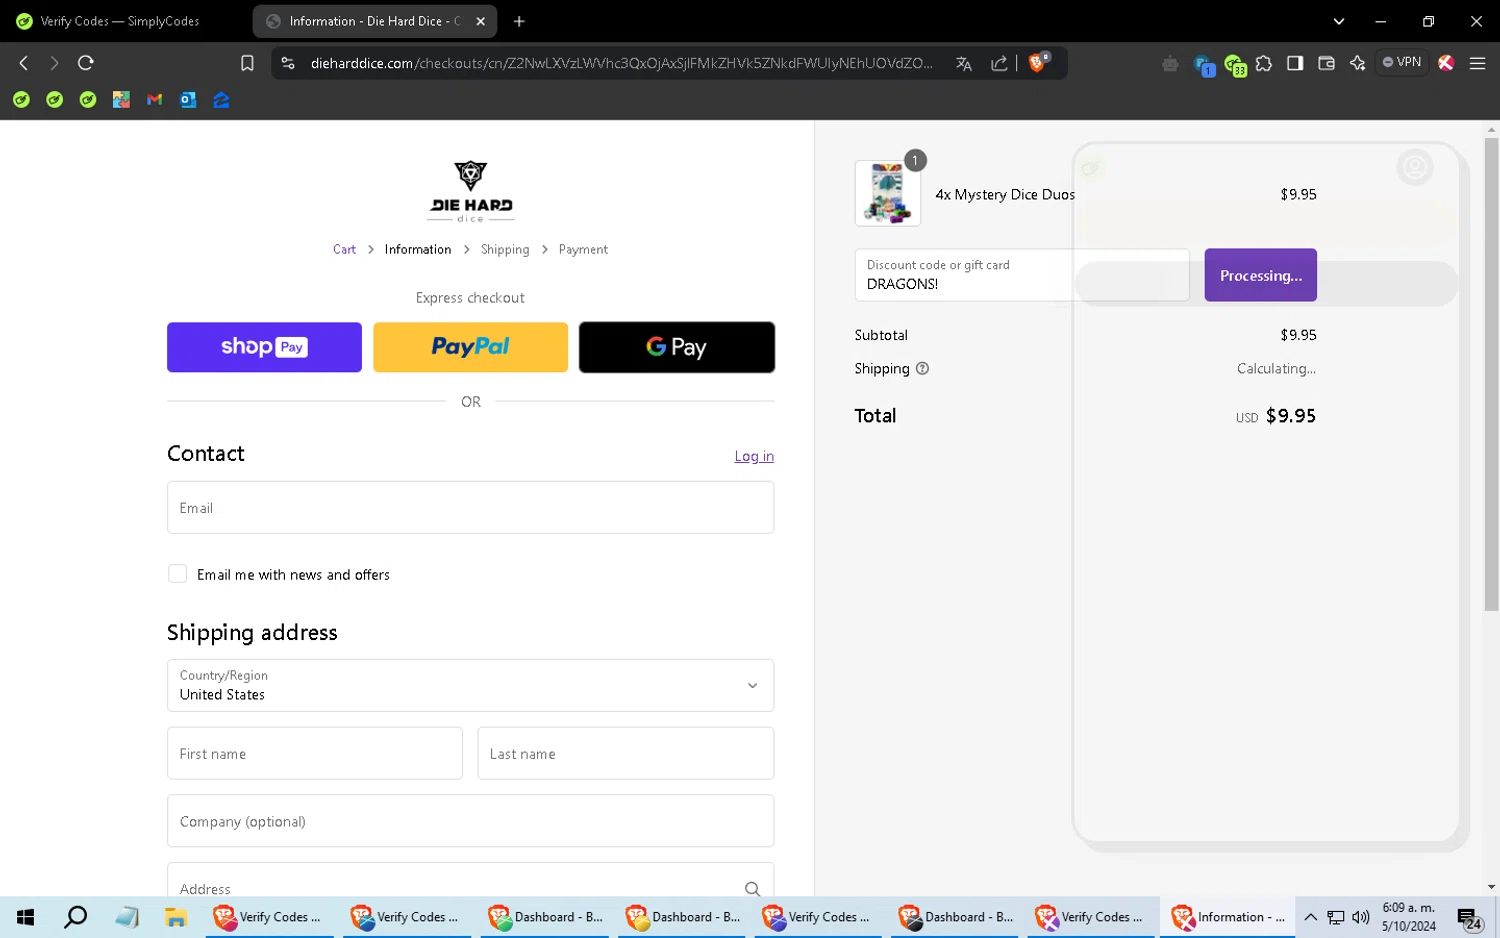The height and width of the screenshot is (938, 1500).
Task: Click the Email input field
Action: pyautogui.click(x=470, y=507)
